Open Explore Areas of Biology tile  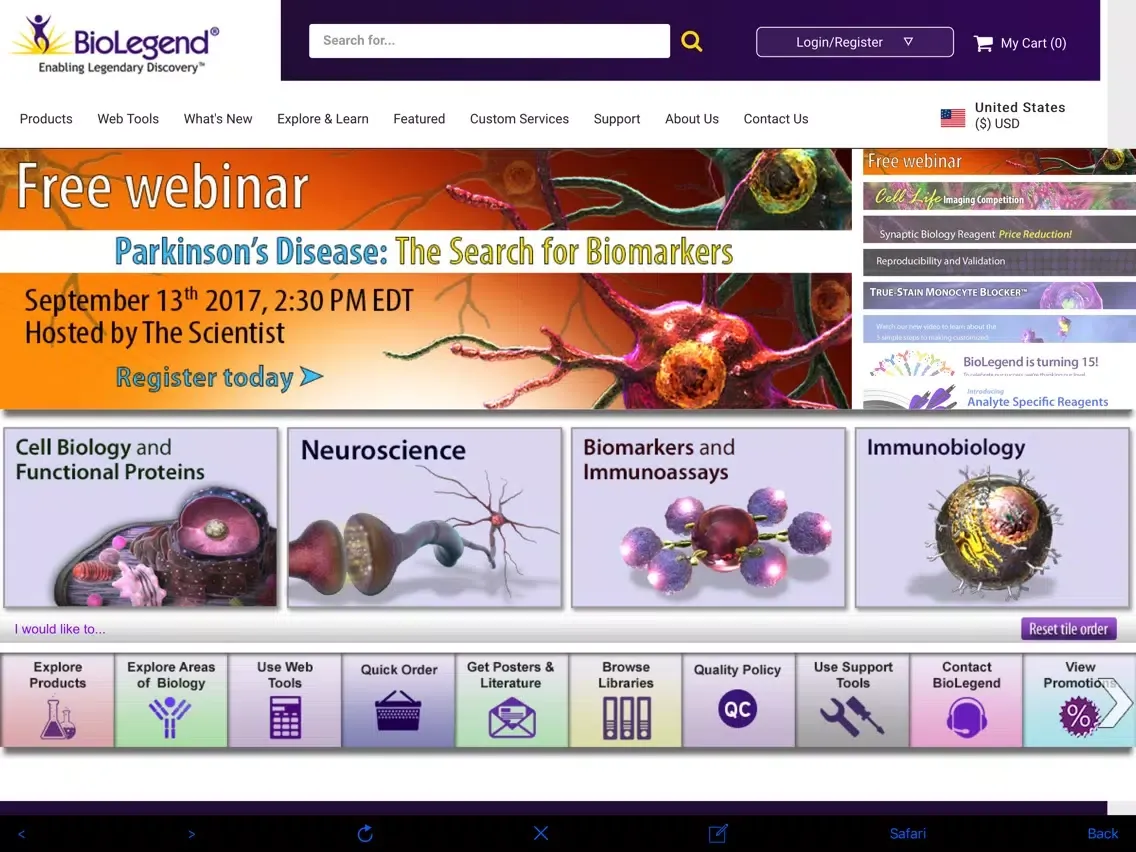click(171, 700)
